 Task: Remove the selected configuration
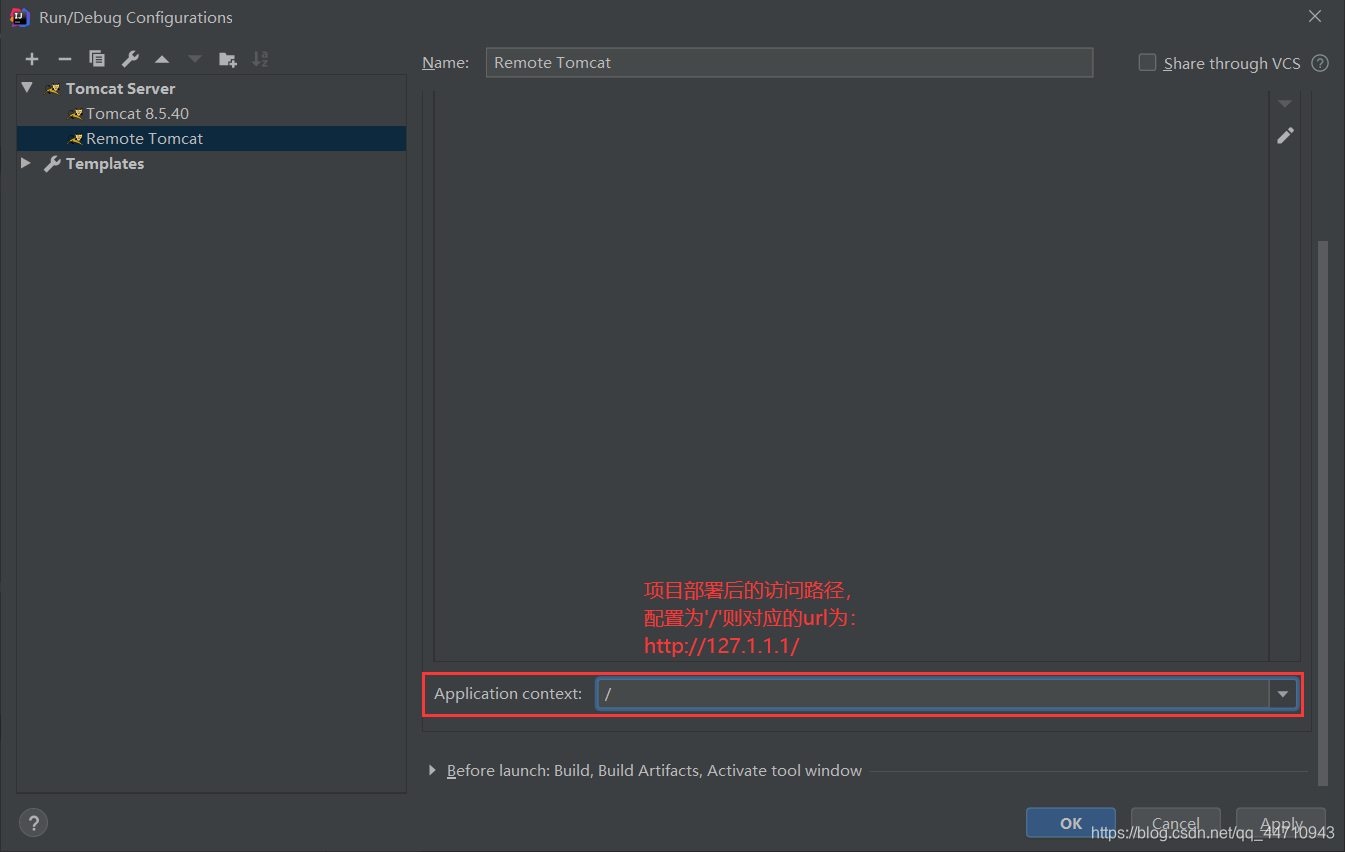tap(64, 59)
